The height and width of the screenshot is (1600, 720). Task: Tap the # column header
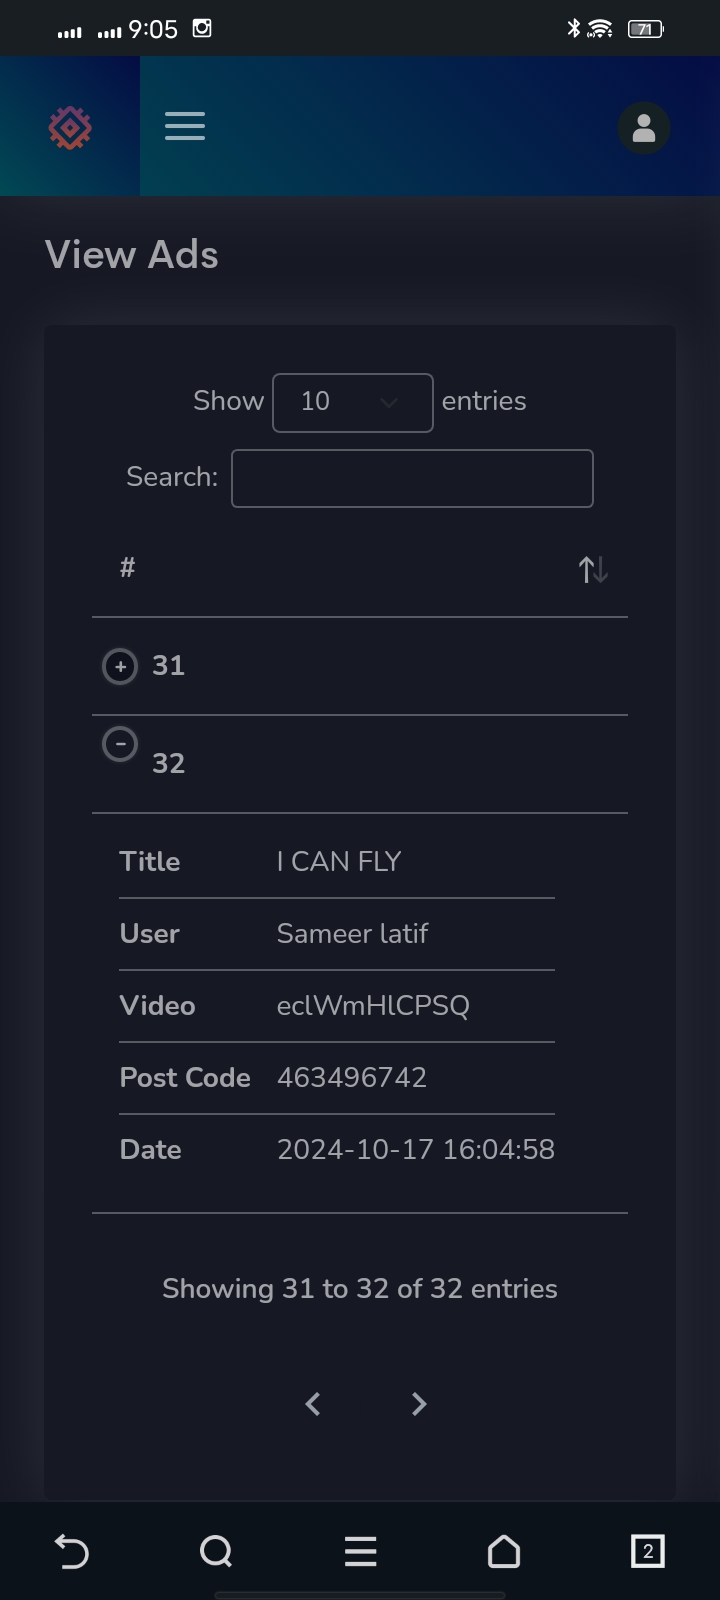pyautogui.click(x=127, y=568)
